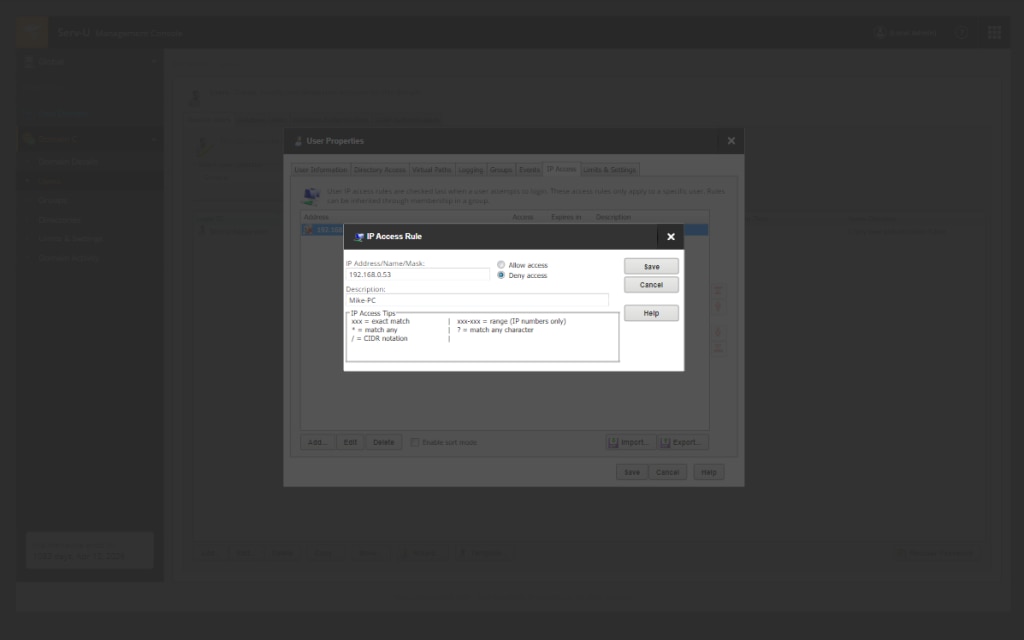
Task: Collapse the Domain section in the sidebar
Action: 155,139
